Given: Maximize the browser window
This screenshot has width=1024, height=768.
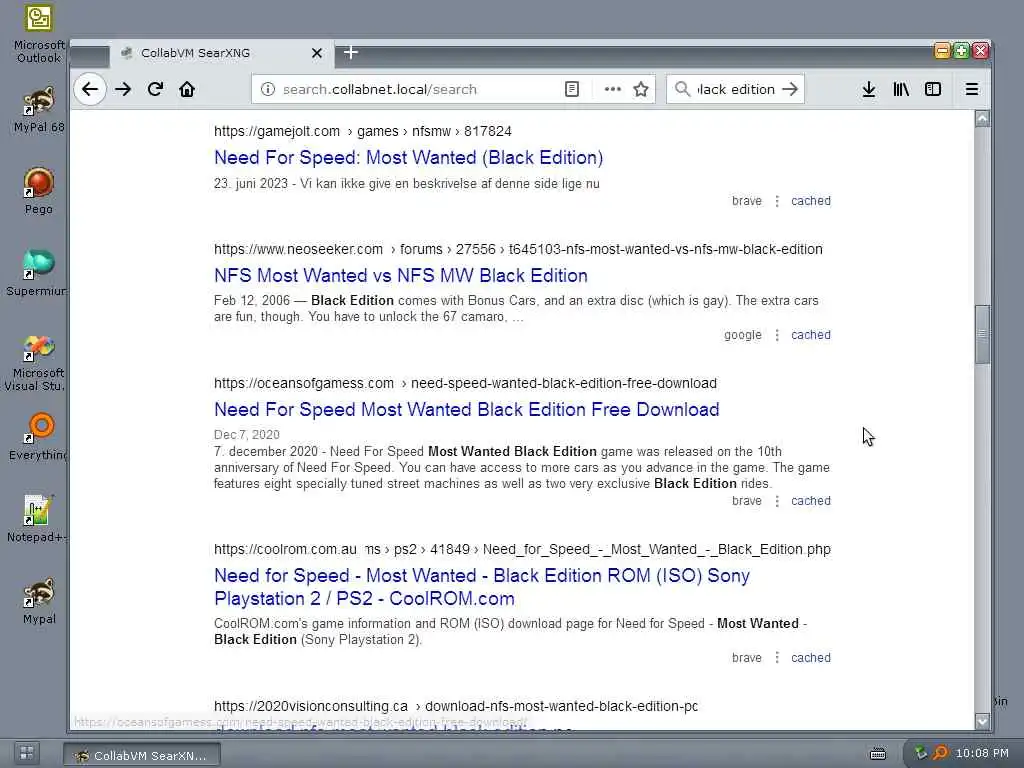Looking at the screenshot, I should 961,50.
